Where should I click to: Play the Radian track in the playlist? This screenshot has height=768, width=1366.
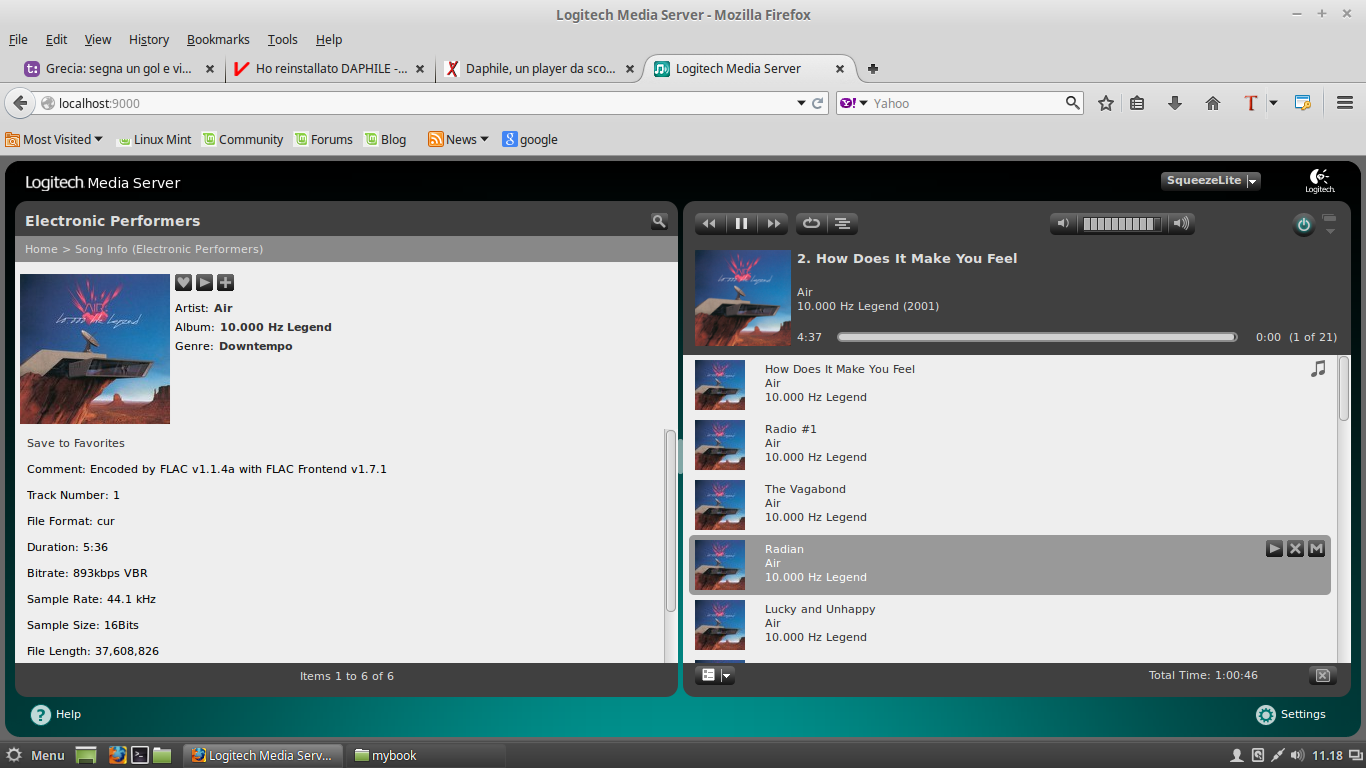pos(1274,548)
